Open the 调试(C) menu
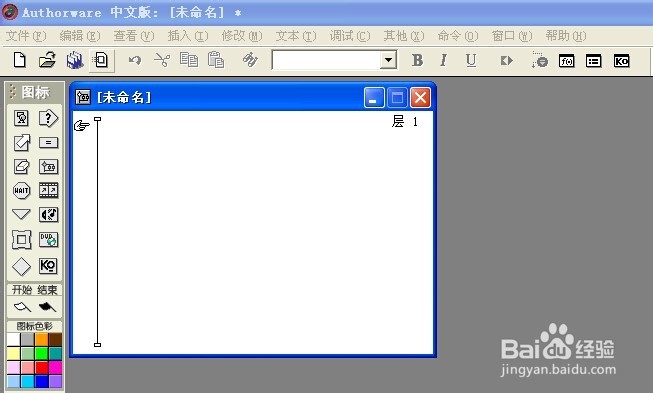The width and height of the screenshot is (653, 393). click(x=350, y=36)
